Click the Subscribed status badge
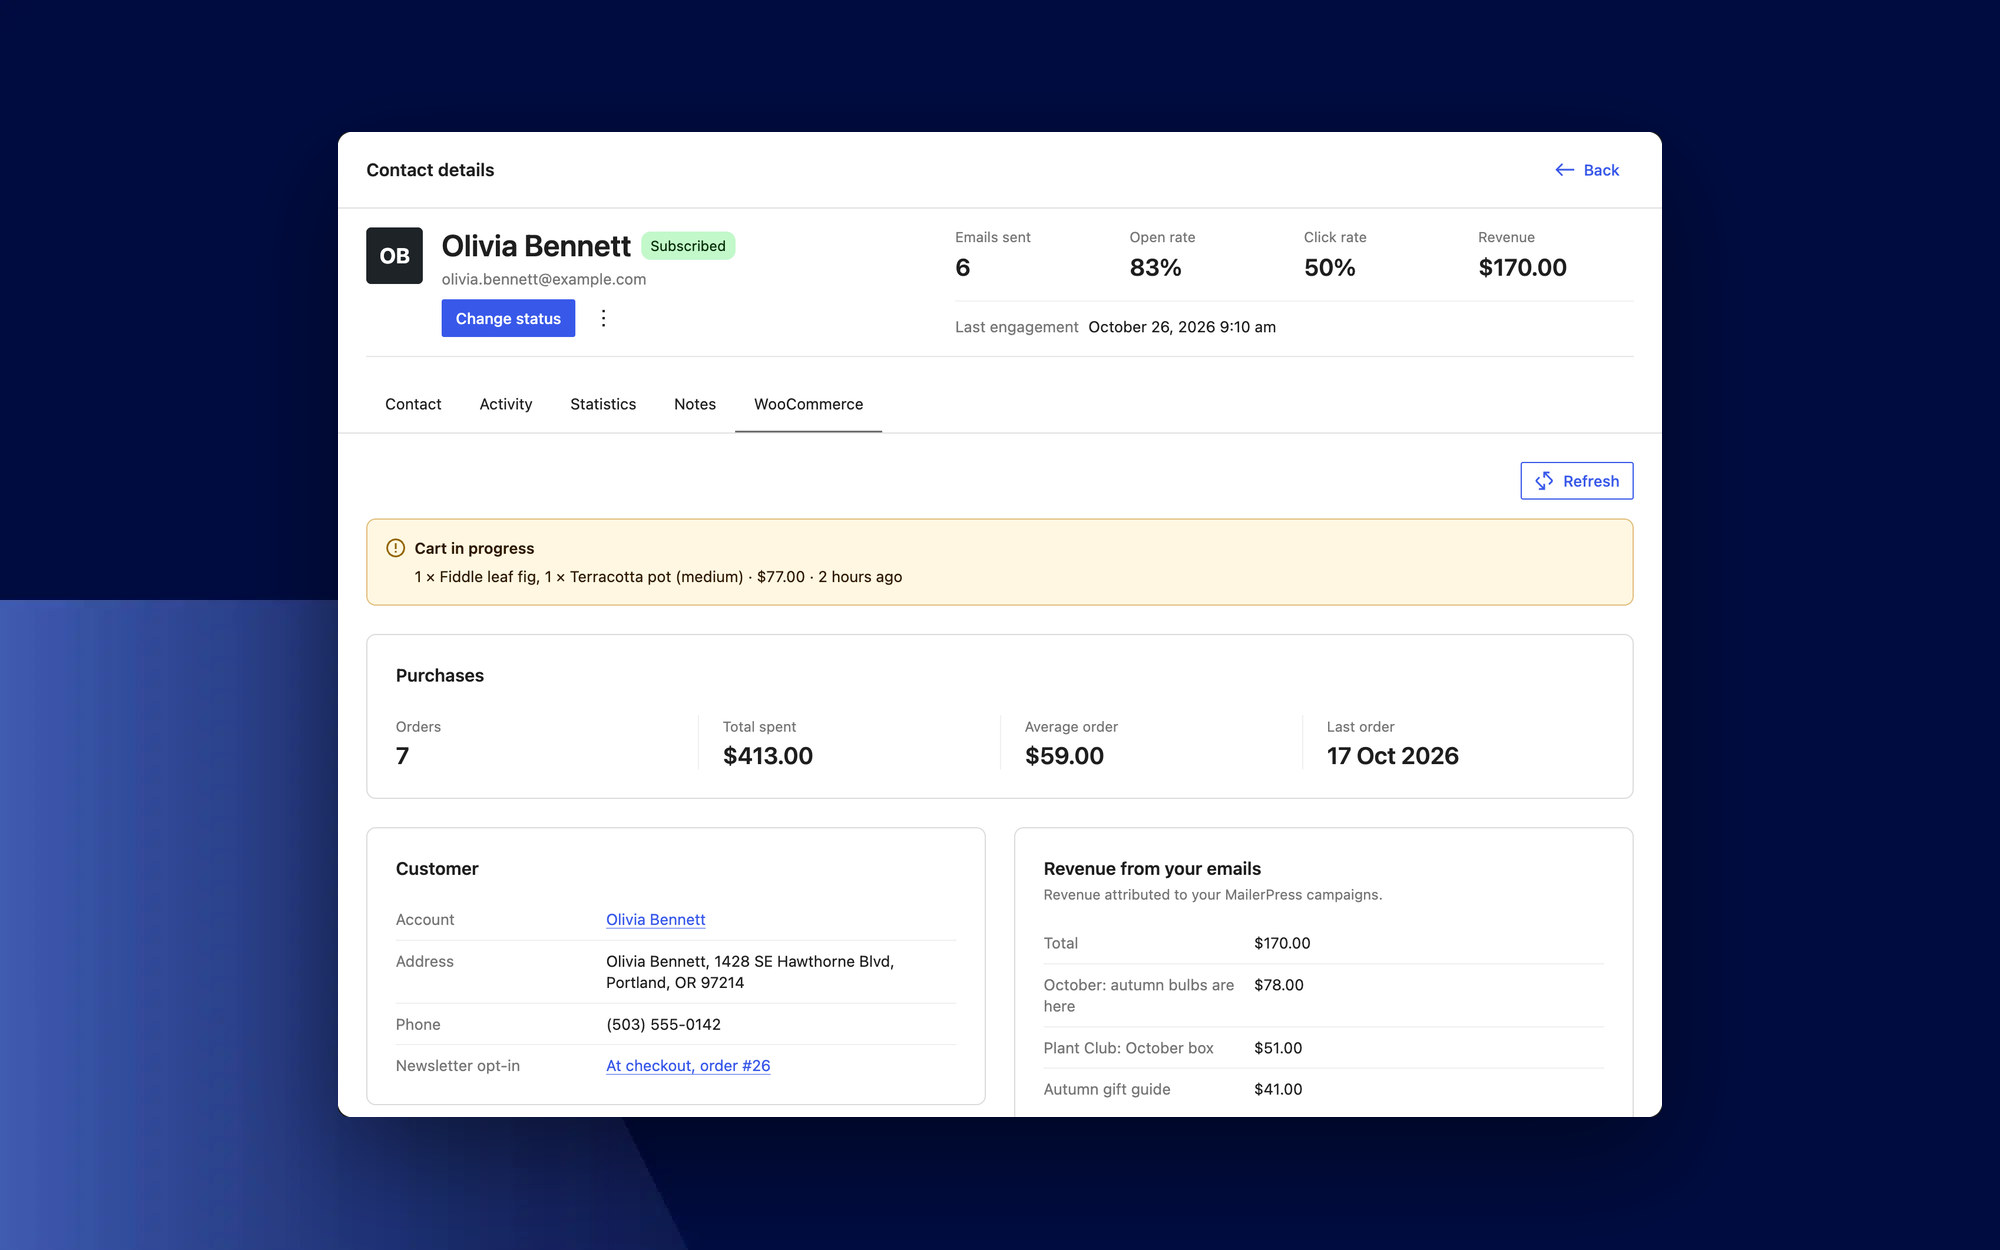Viewport: 2000px width, 1250px height. click(x=688, y=246)
